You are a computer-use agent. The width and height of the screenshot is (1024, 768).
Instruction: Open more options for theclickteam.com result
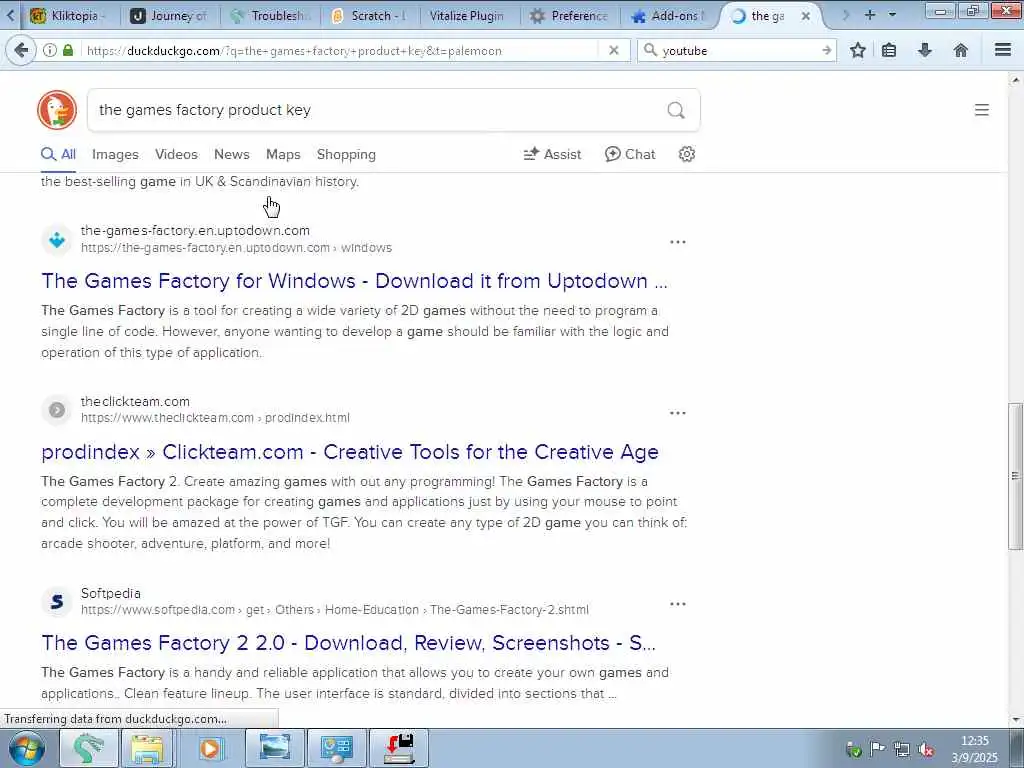tap(678, 413)
